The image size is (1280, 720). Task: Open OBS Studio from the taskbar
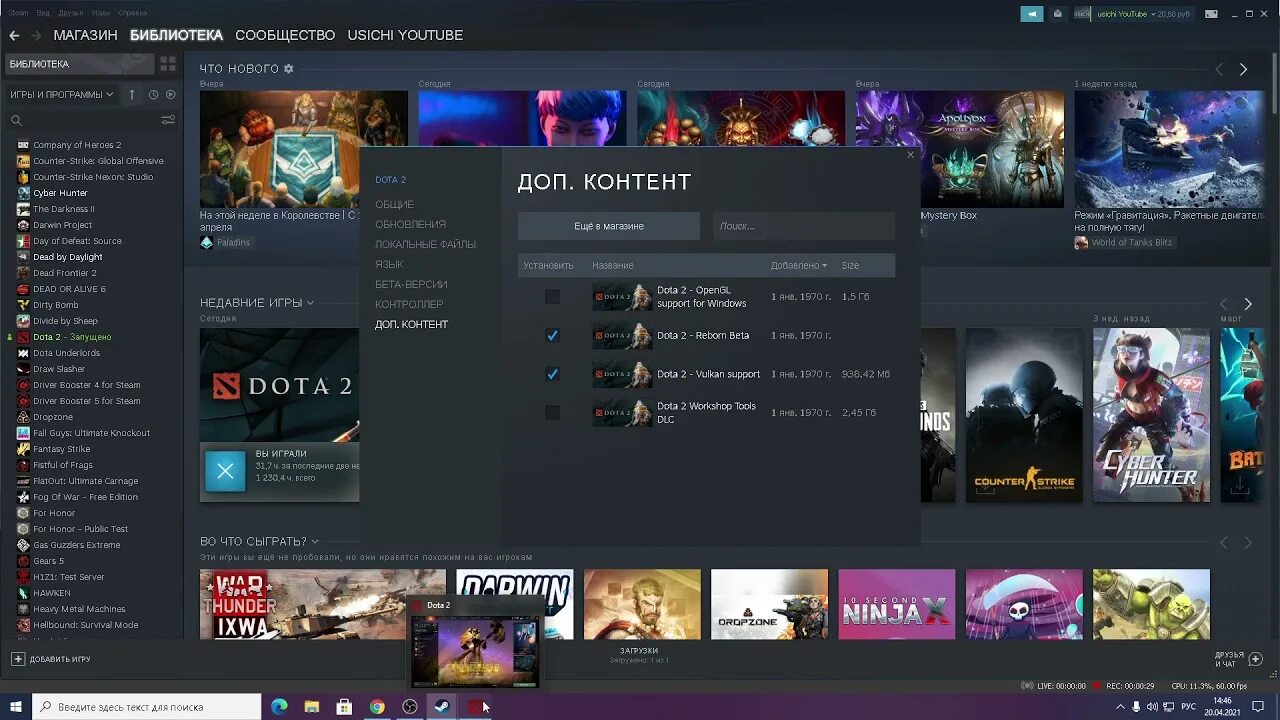click(410, 707)
